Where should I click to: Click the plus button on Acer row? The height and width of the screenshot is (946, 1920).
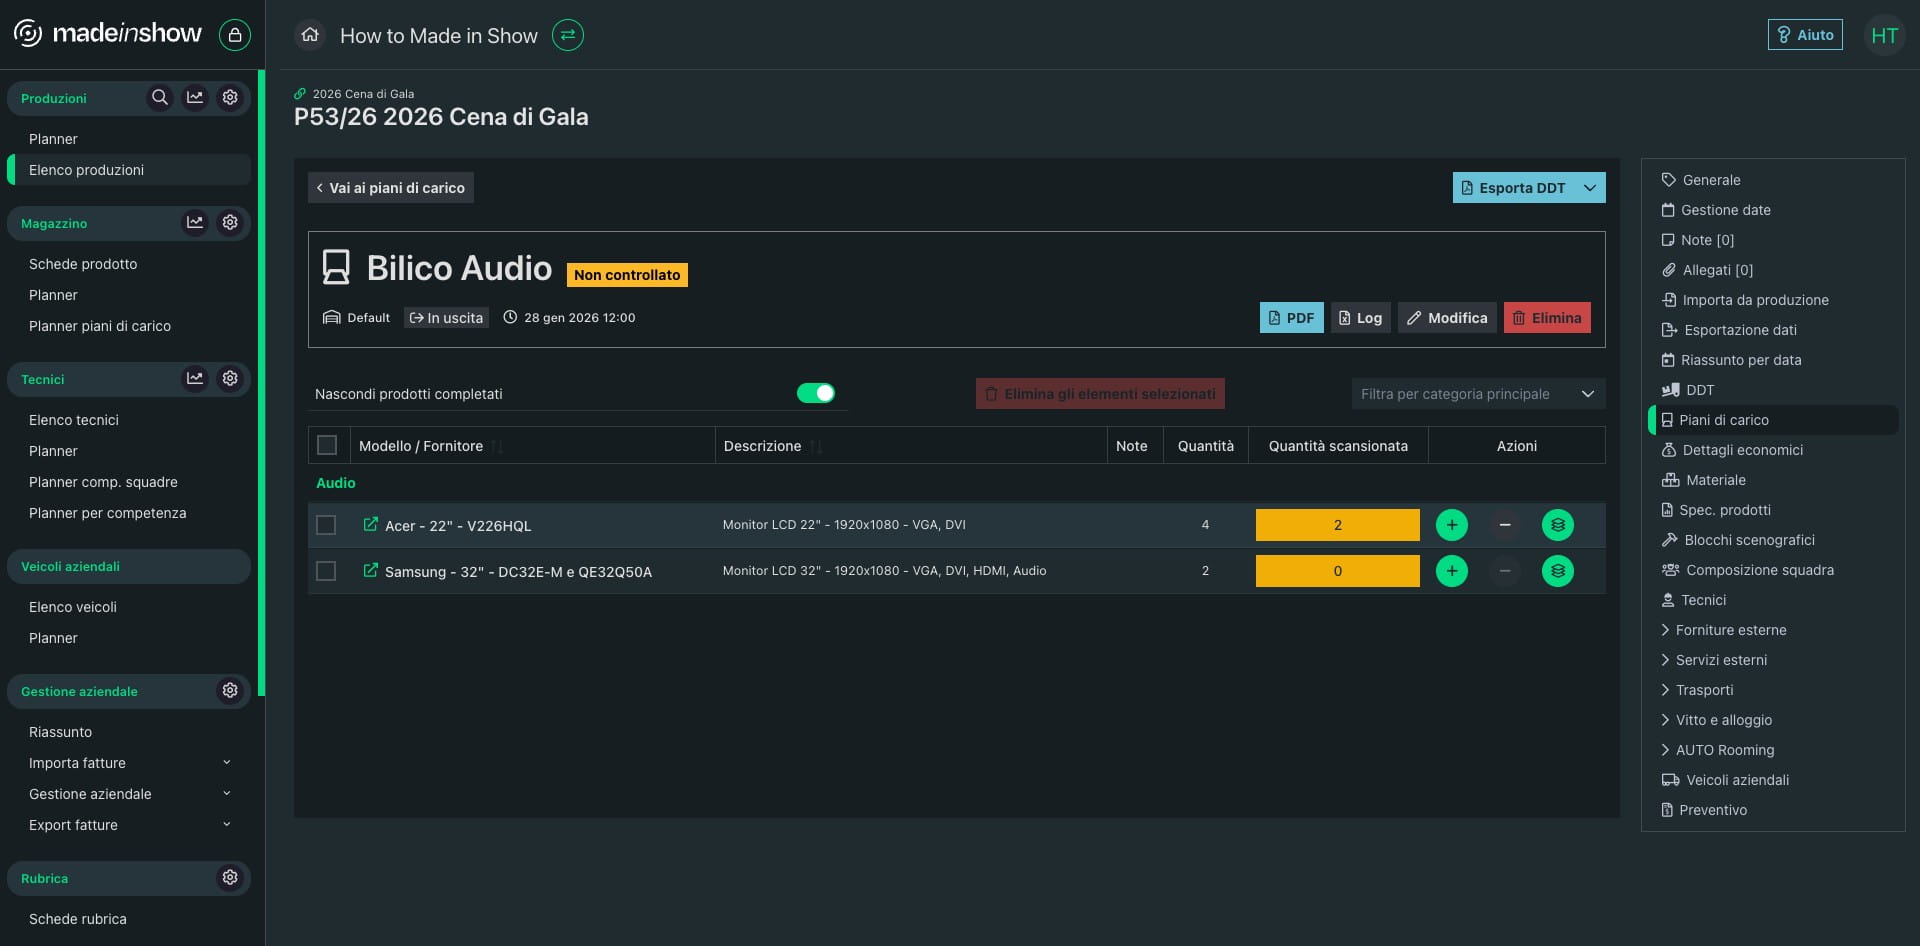(x=1452, y=525)
